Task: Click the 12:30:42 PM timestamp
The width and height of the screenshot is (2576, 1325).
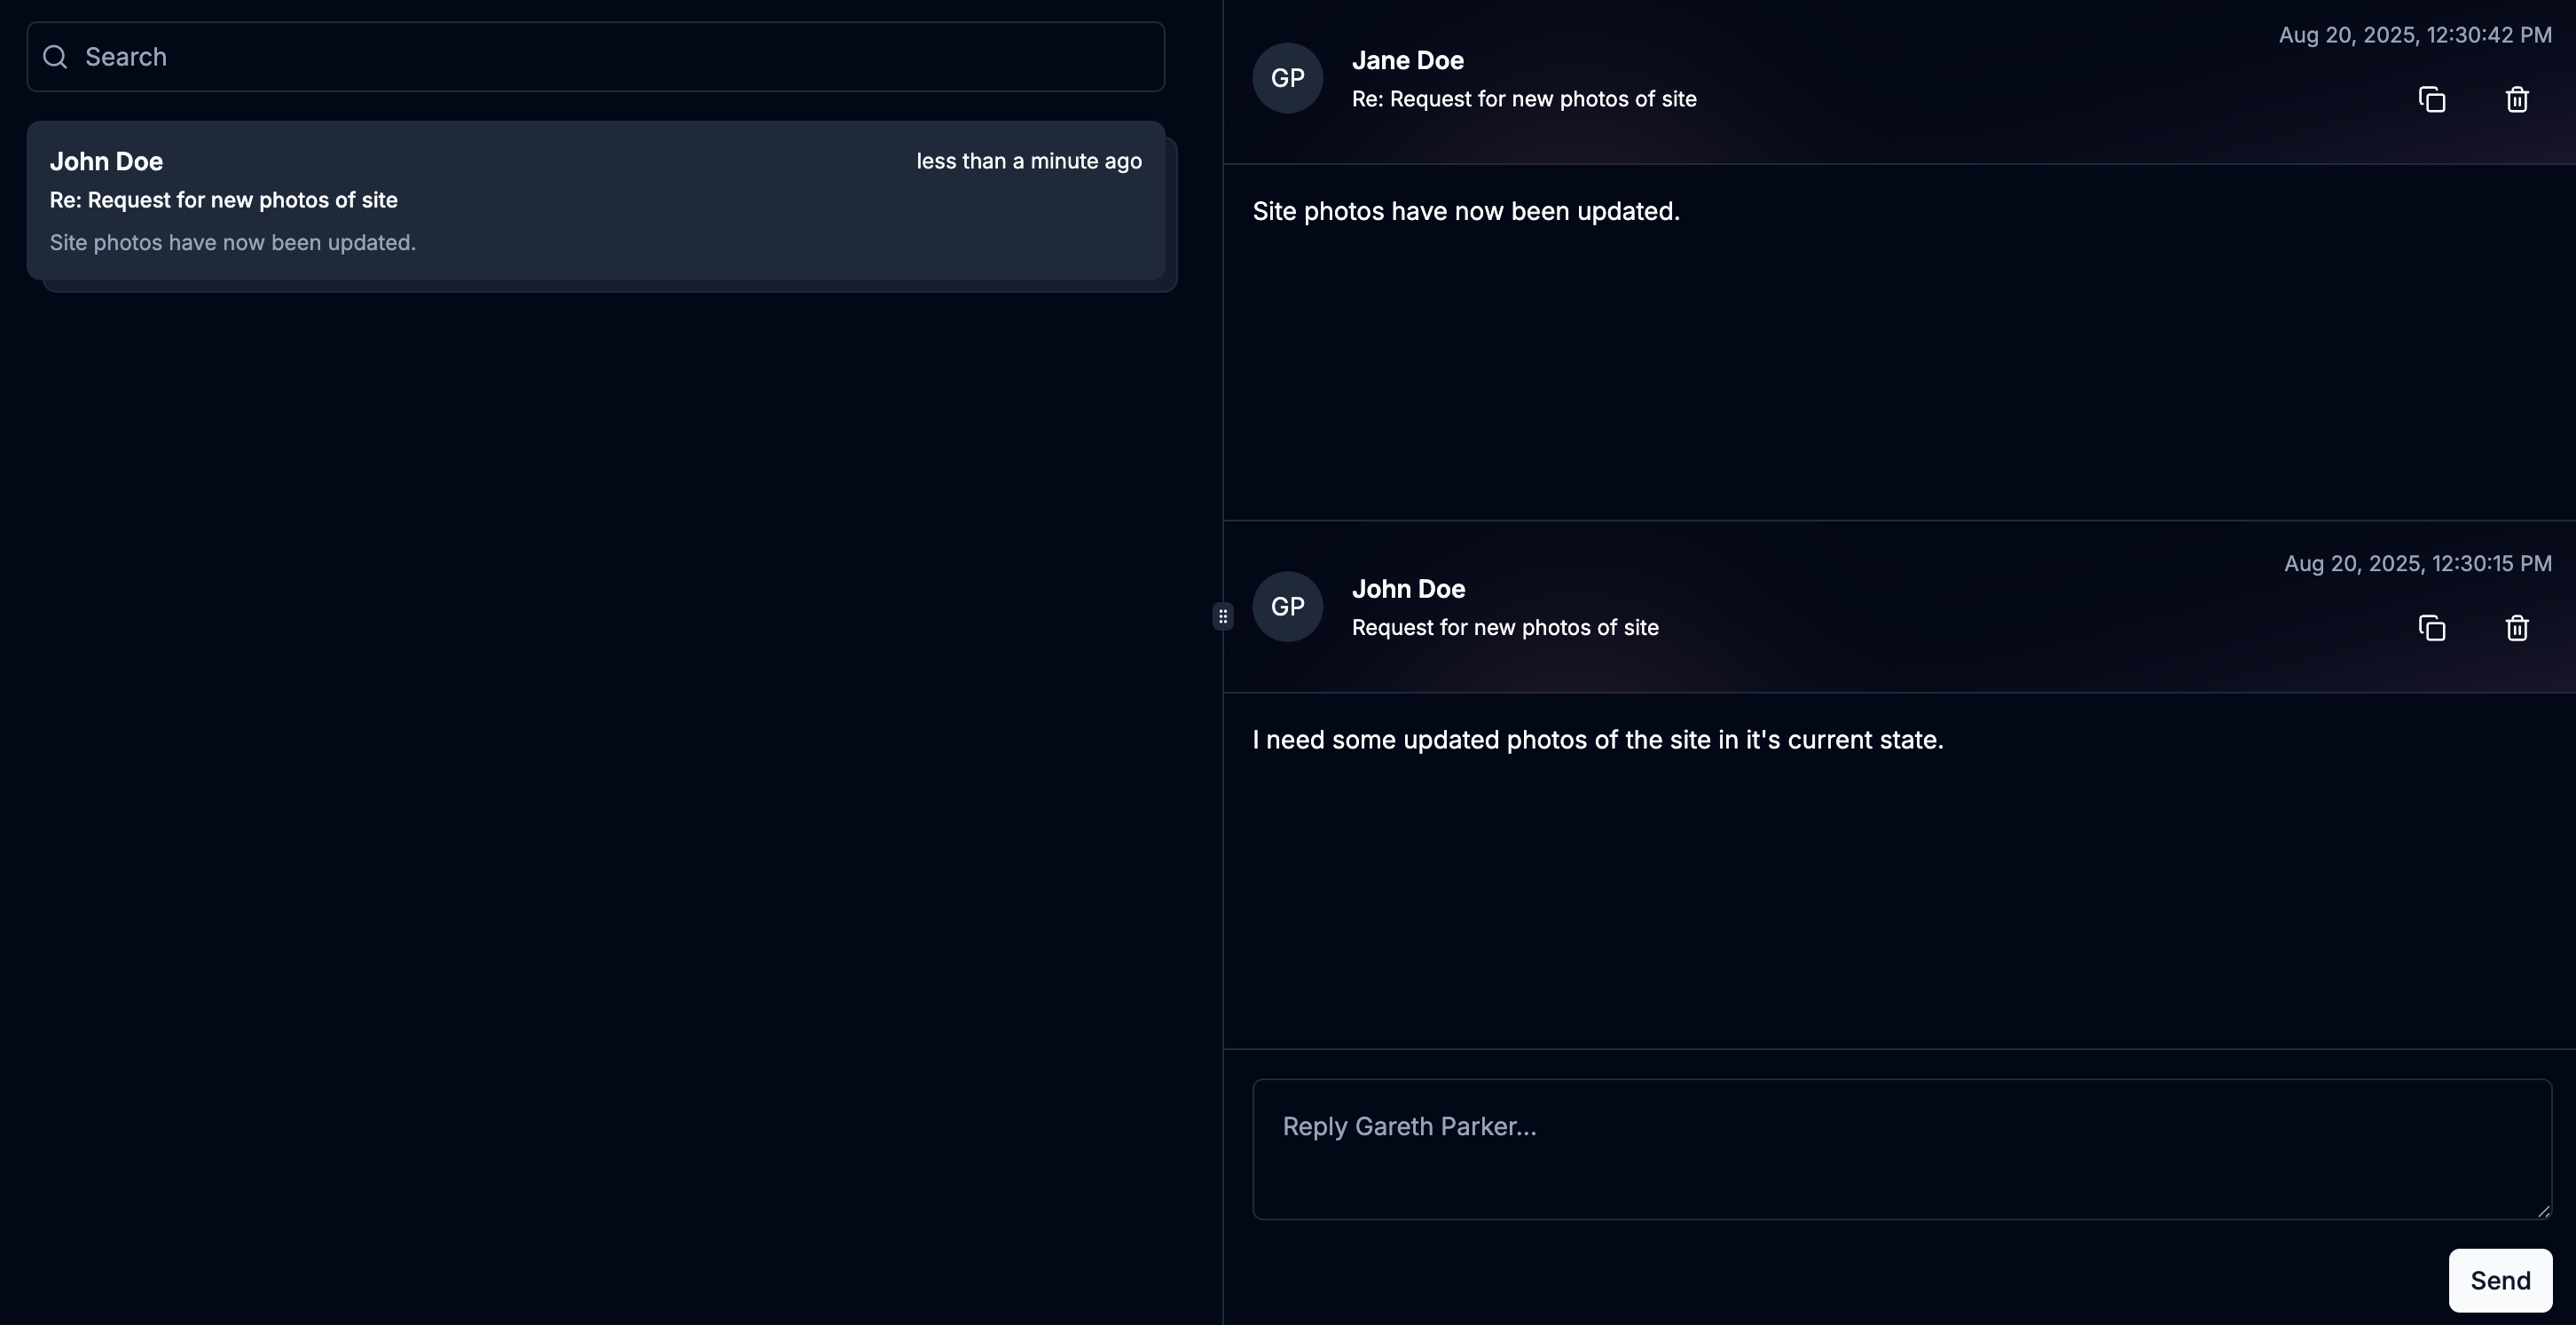Action: click(2415, 35)
